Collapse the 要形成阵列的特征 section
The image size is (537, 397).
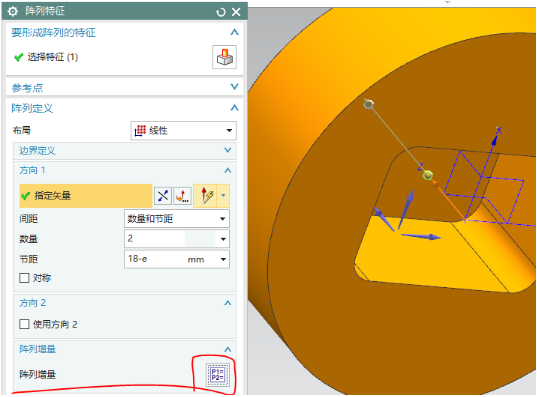coord(235,32)
